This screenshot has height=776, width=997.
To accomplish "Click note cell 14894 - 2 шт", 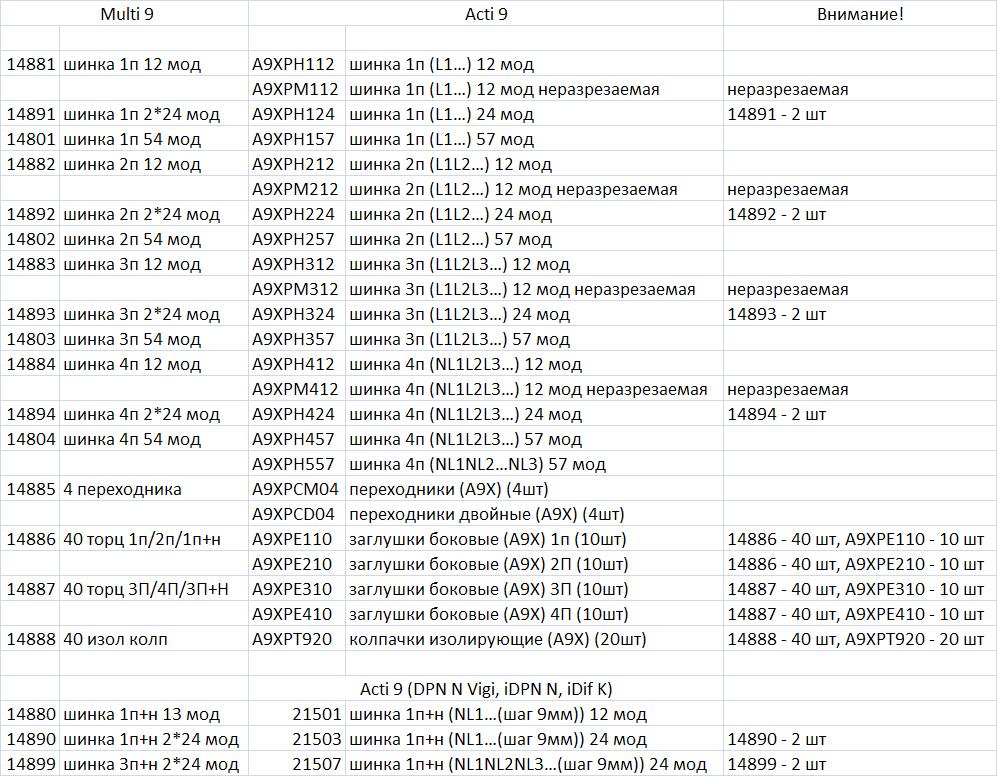I will tap(860, 413).
